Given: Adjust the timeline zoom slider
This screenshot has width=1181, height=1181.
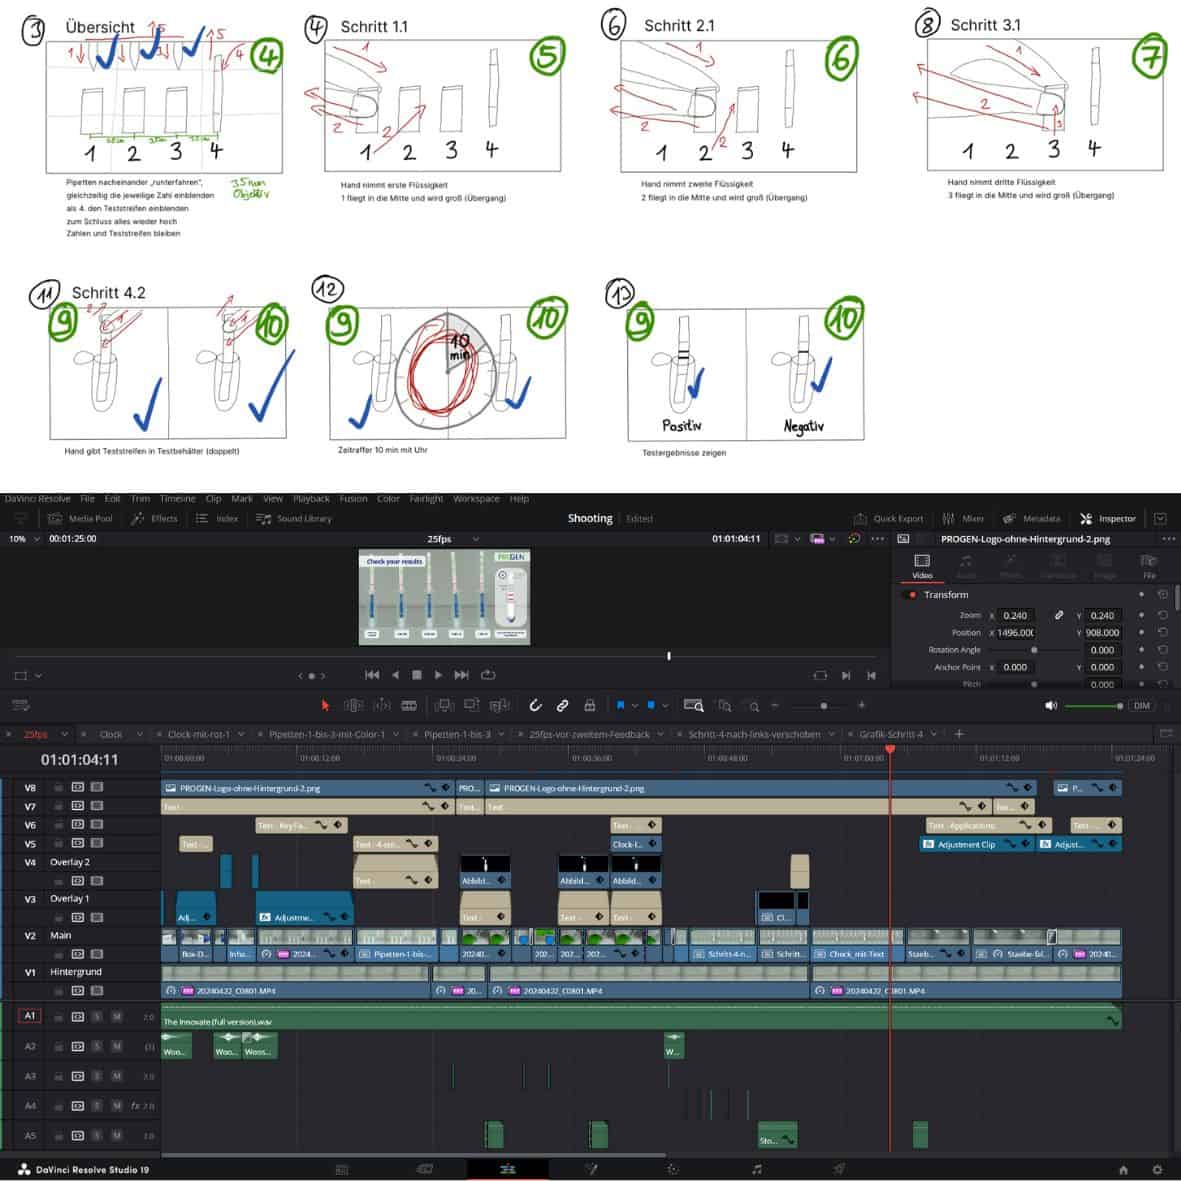Looking at the screenshot, I should 823,705.
